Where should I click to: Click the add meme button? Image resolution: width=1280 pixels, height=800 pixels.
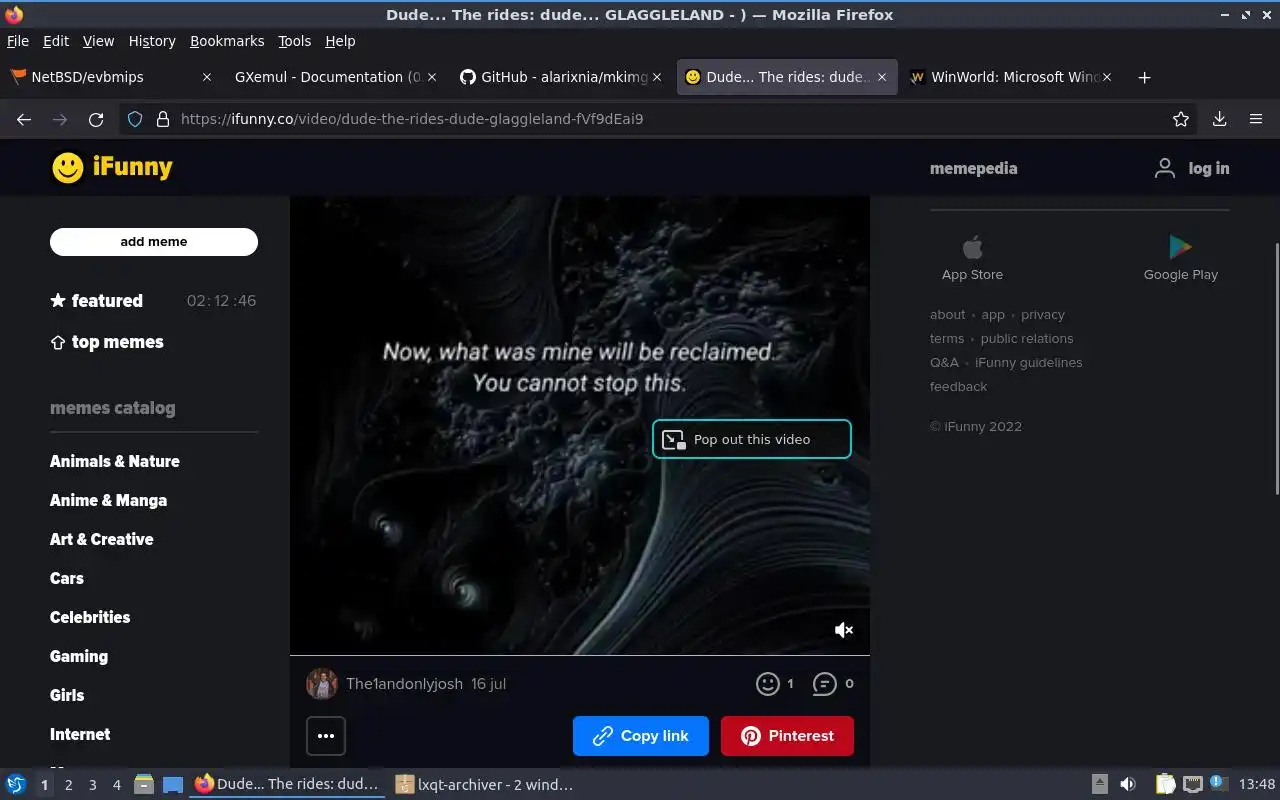tap(154, 241)
